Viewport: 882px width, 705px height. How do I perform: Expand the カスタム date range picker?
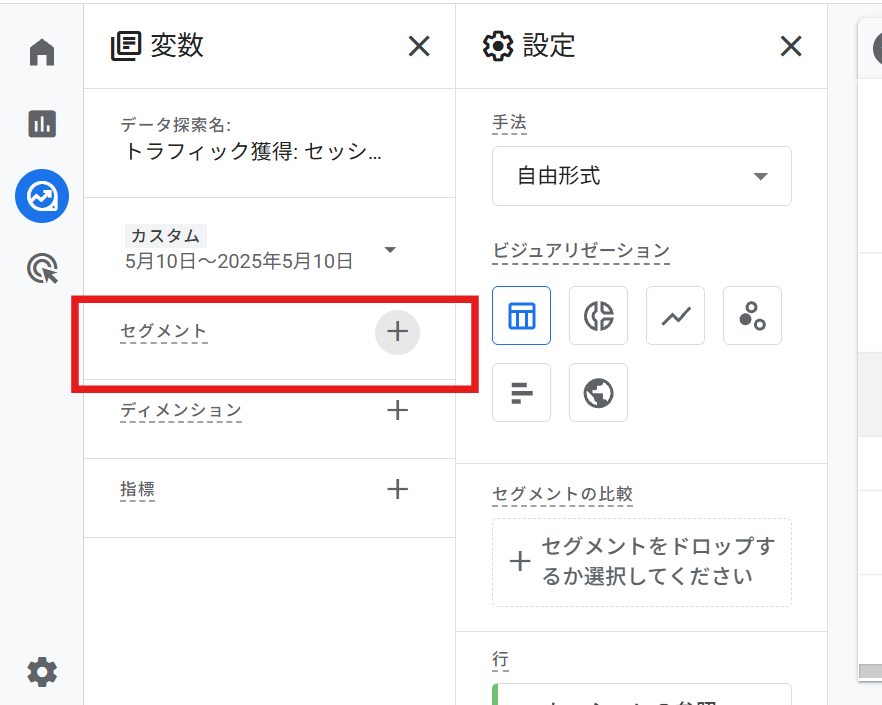[x=390, y=250]
